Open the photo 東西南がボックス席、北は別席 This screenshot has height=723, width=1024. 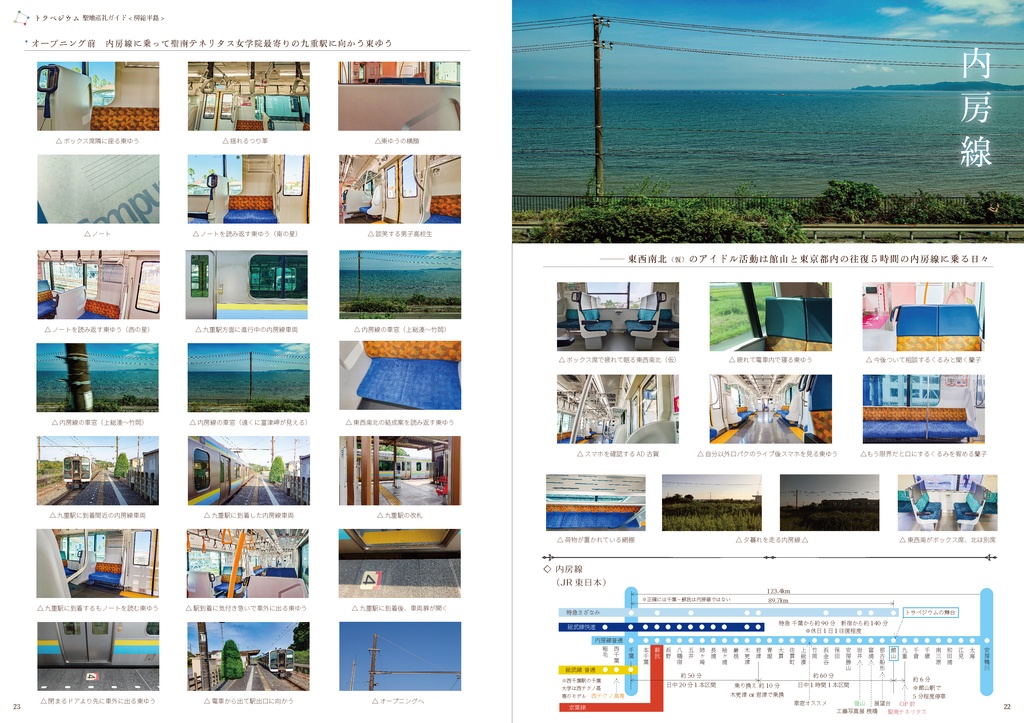pos(948,502)
